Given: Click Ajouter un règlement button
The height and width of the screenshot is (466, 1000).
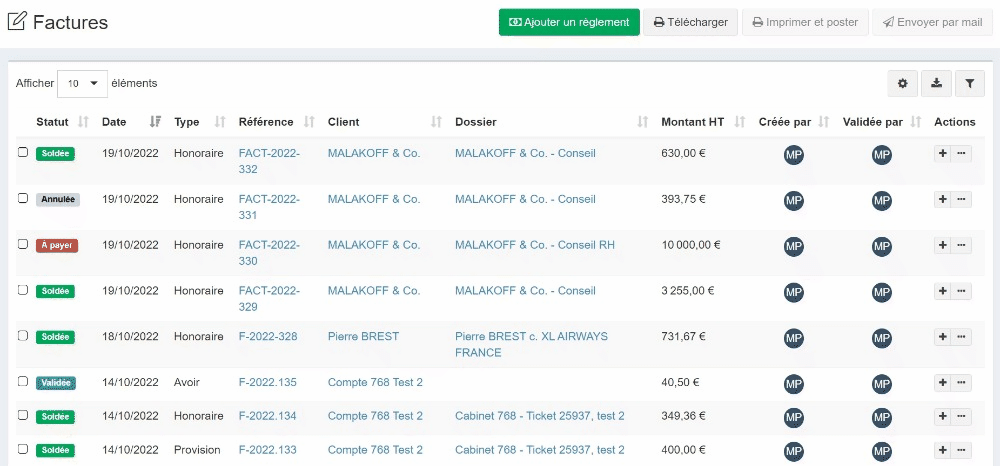Looking at the screenshot, I should pos(569,22).
